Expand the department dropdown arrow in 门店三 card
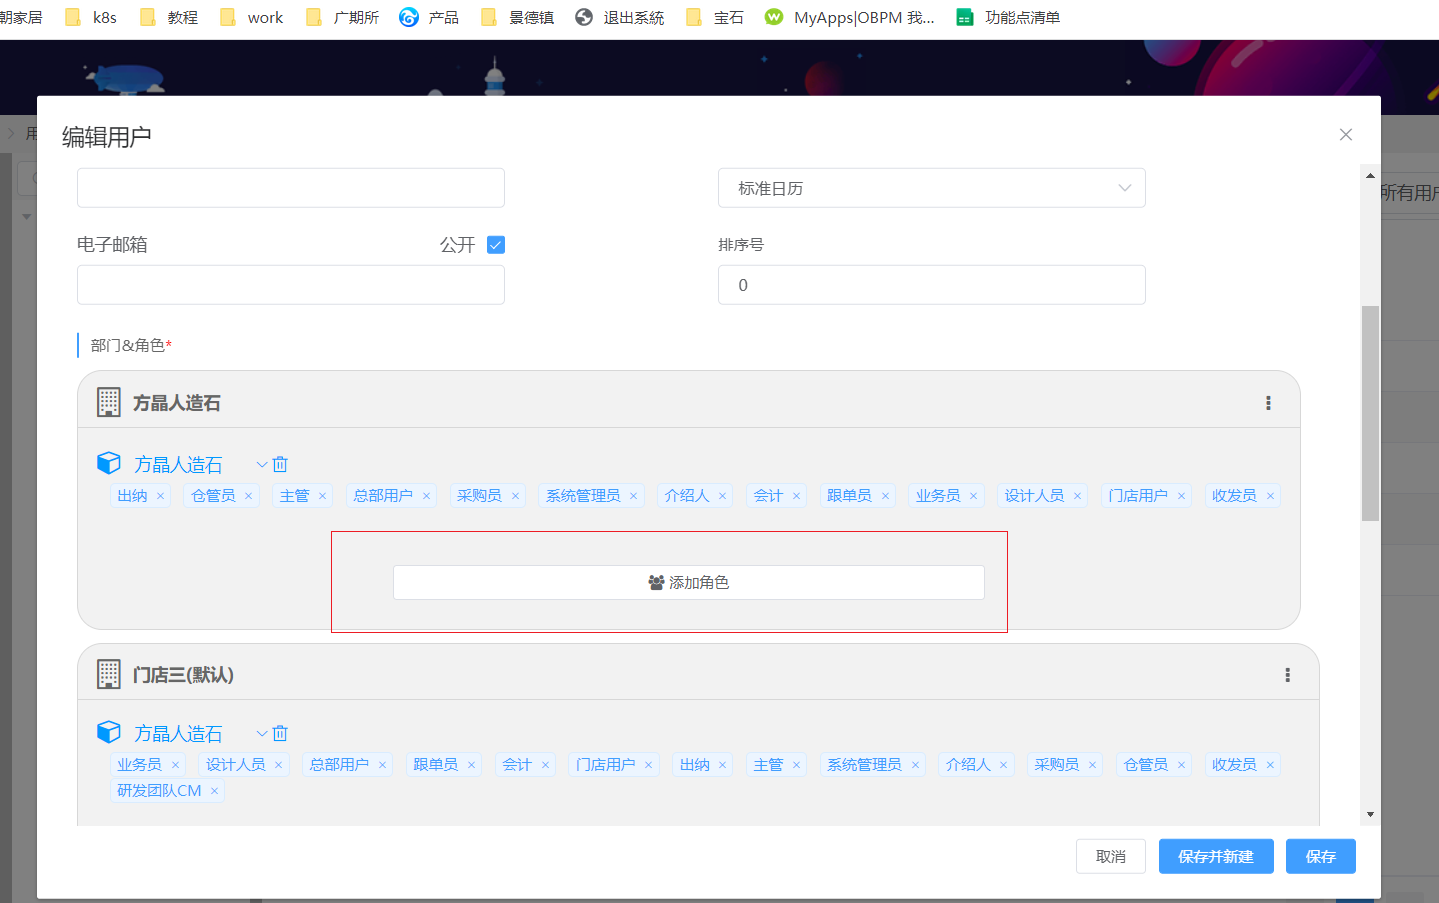The image size is (1439, 903). coord(262,733)
